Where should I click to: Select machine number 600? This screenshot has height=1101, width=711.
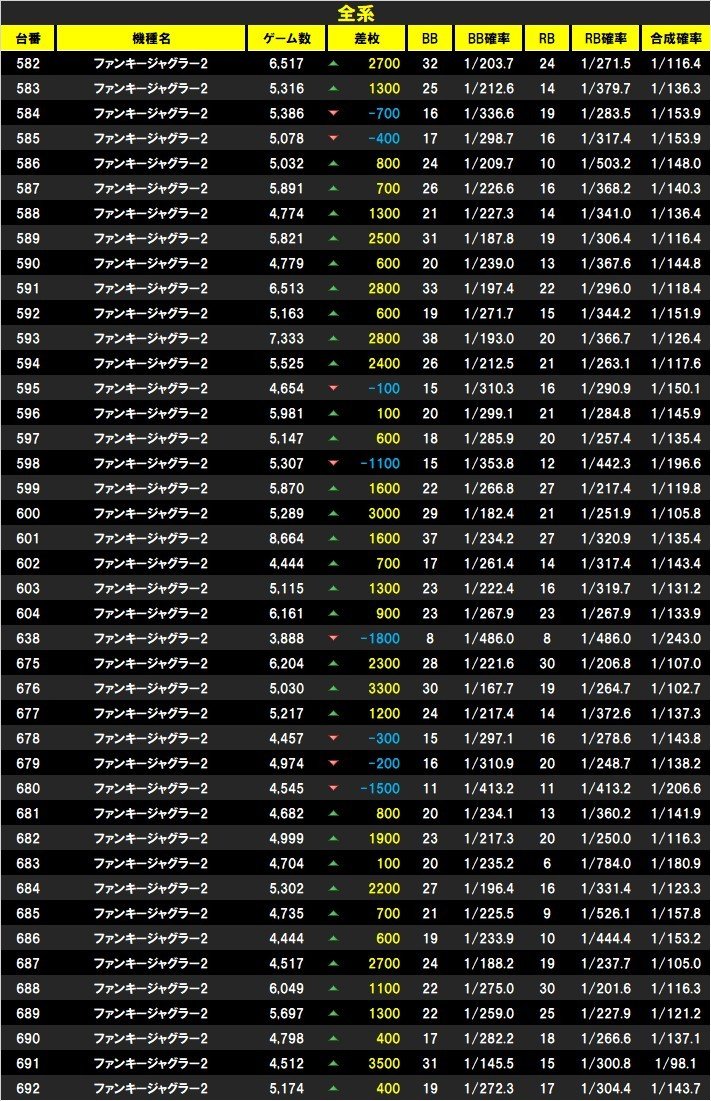point(28,513)
